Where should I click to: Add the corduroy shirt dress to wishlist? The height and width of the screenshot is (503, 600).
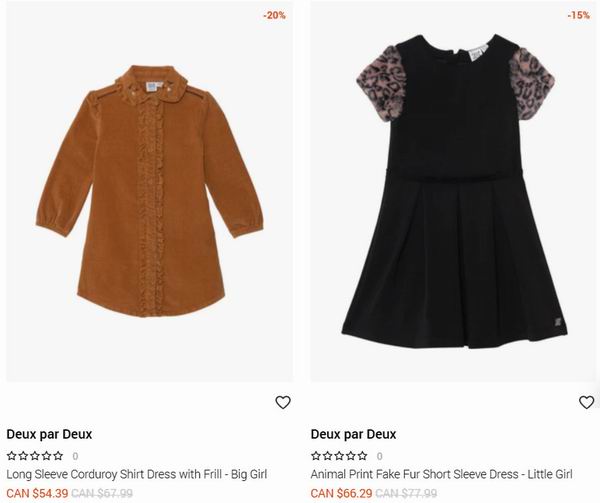coord(283,402)
